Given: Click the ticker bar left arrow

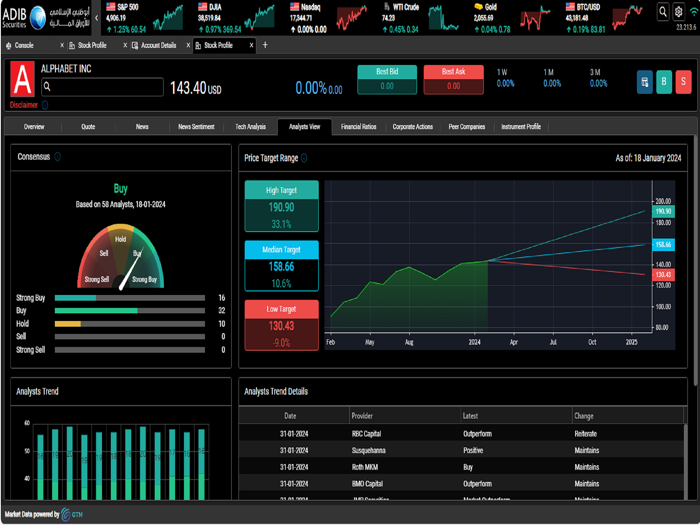Looking at the screenshot, I should point(96,18).
